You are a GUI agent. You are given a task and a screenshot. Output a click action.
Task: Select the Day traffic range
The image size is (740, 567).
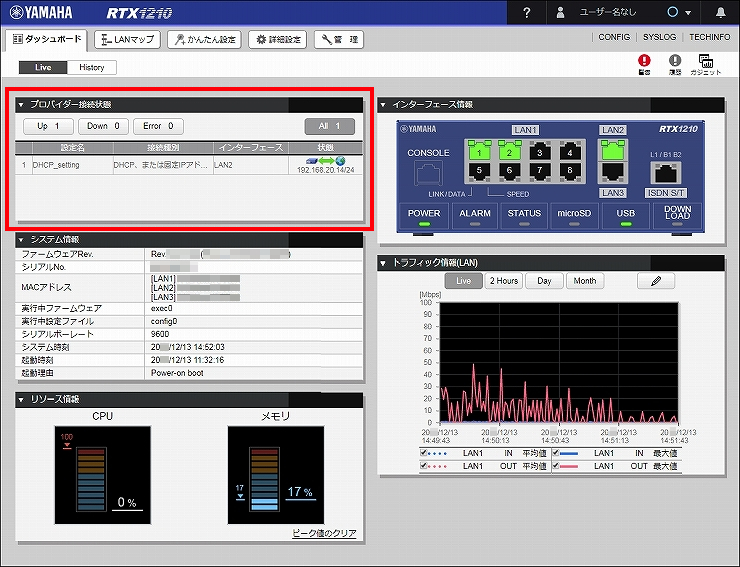pyautogui.click(x=544, y=281)
